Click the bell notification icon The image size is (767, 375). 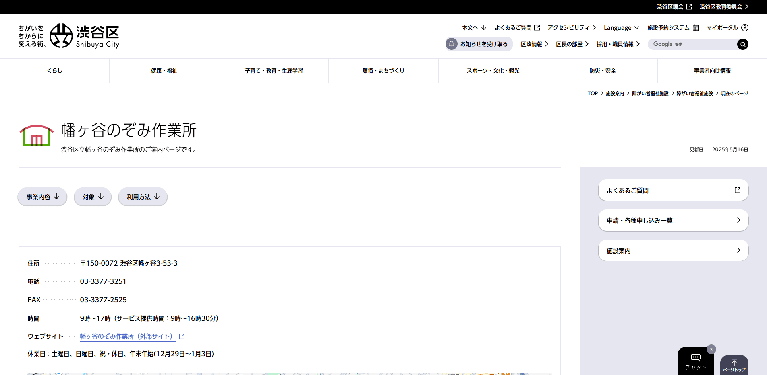[x=451, y=44]
